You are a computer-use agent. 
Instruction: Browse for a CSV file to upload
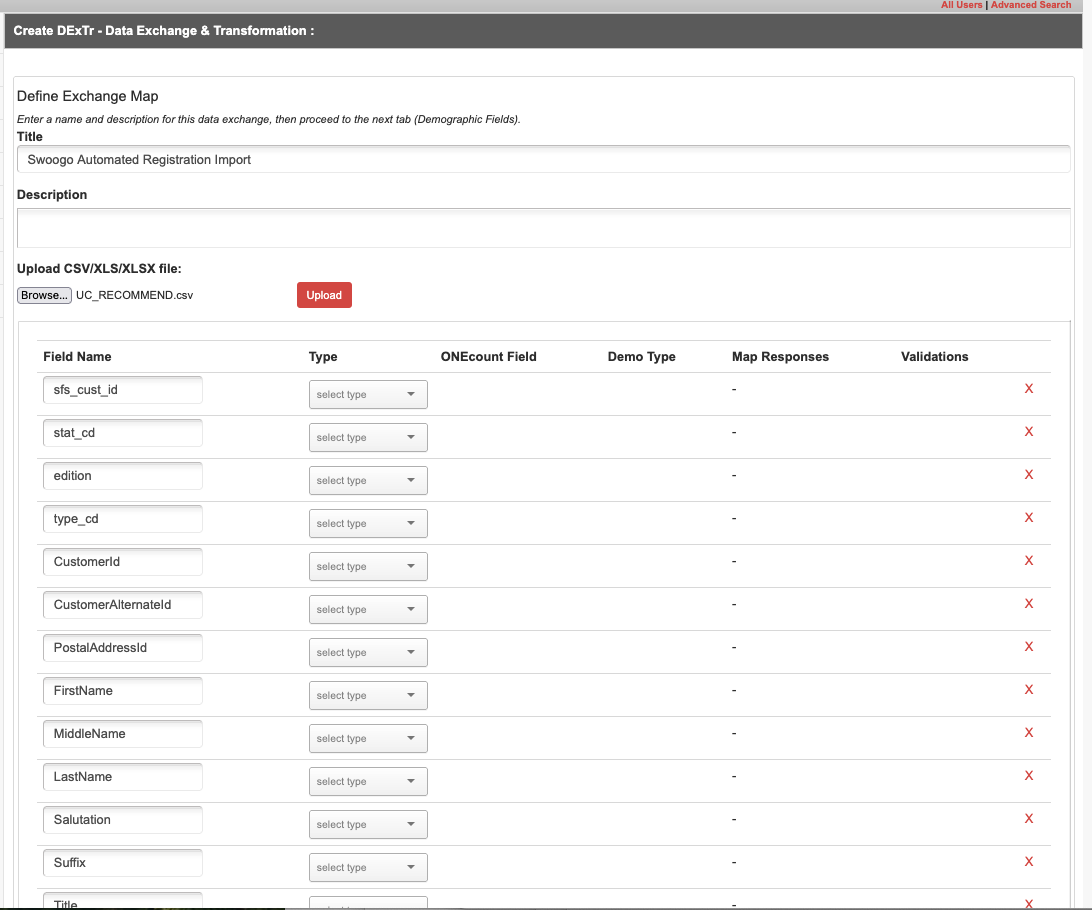click(45, 295)
